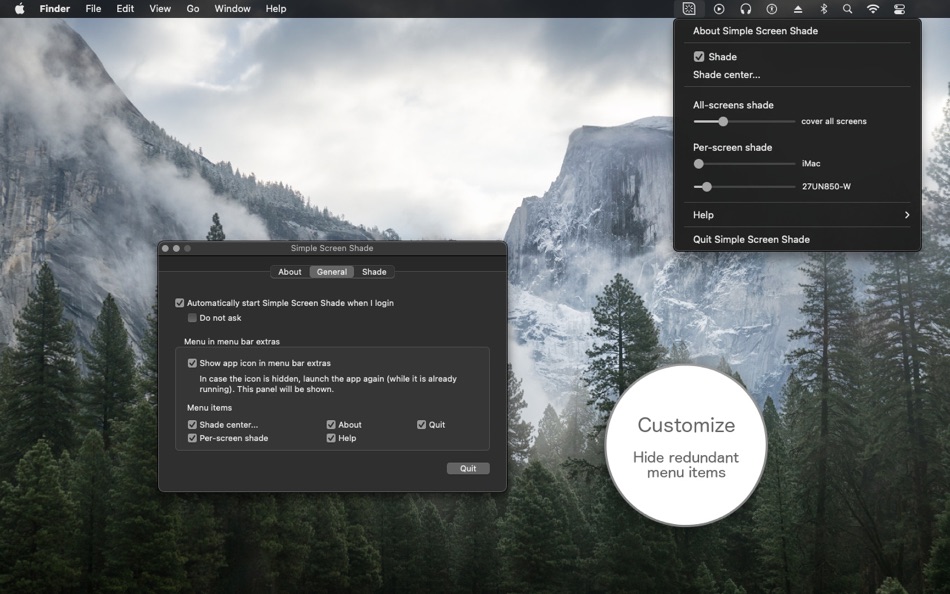Open the Bluetooth menu bar icon
950x594 pixels.
pyautogui.click(x=823, y=8)
